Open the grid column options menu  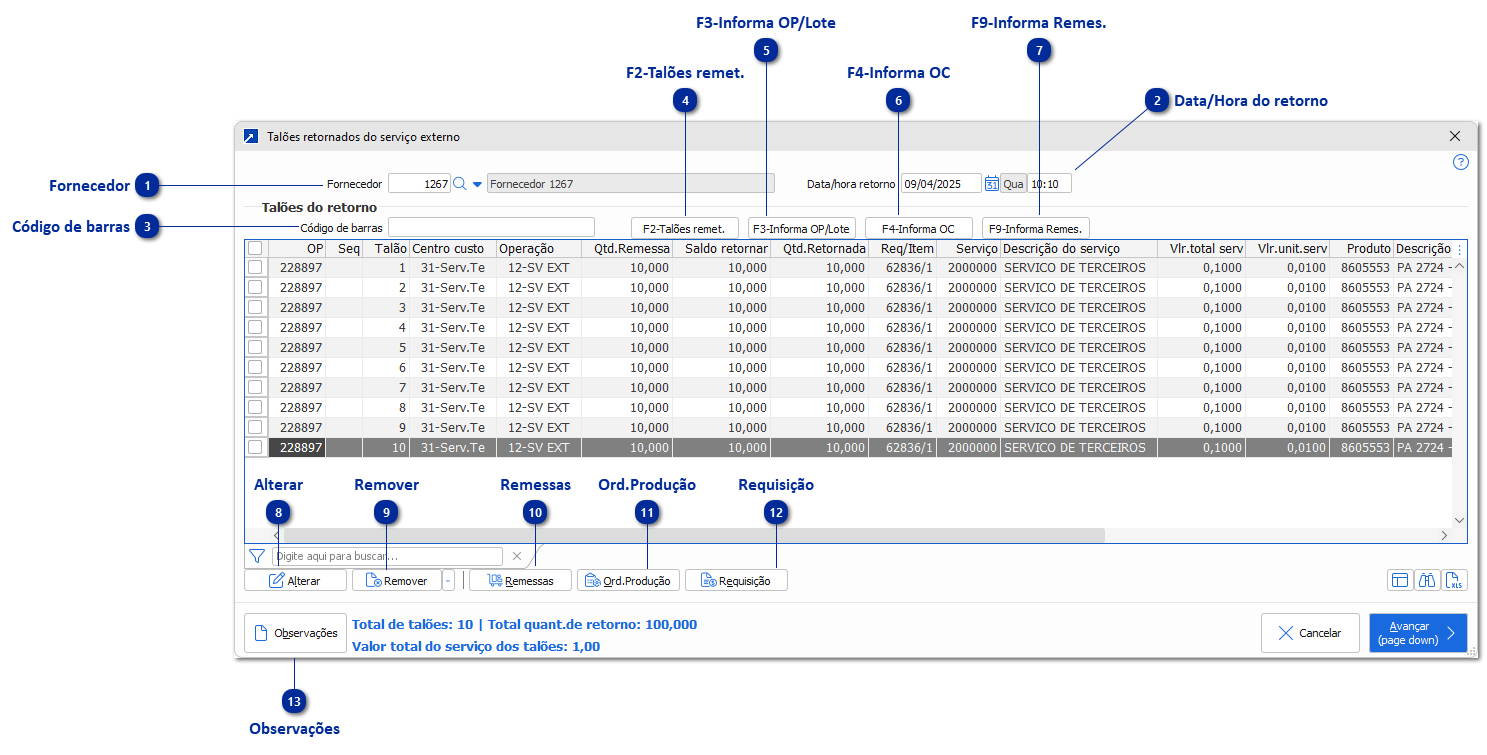(1459, 248)
